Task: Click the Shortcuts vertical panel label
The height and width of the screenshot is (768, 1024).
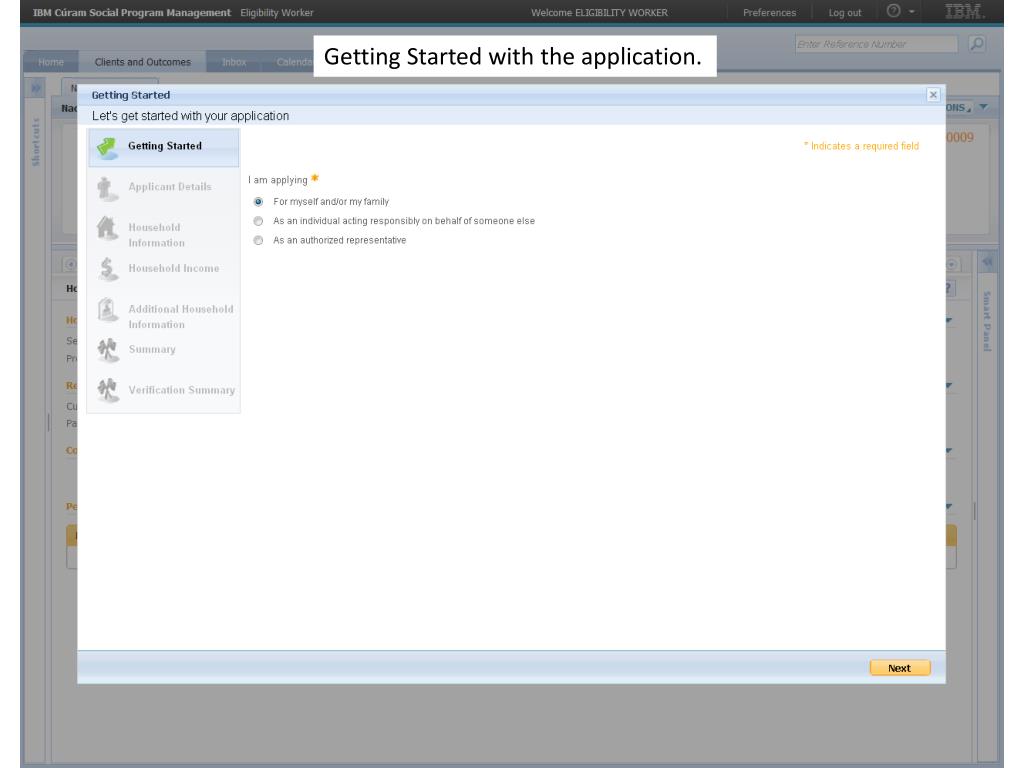Action: tap(36, 142)
